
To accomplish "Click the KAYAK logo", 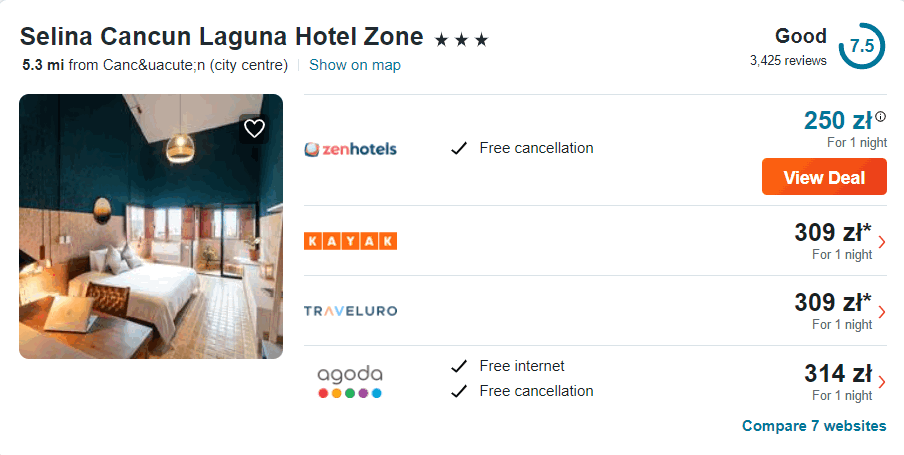I will coord(350,240).
